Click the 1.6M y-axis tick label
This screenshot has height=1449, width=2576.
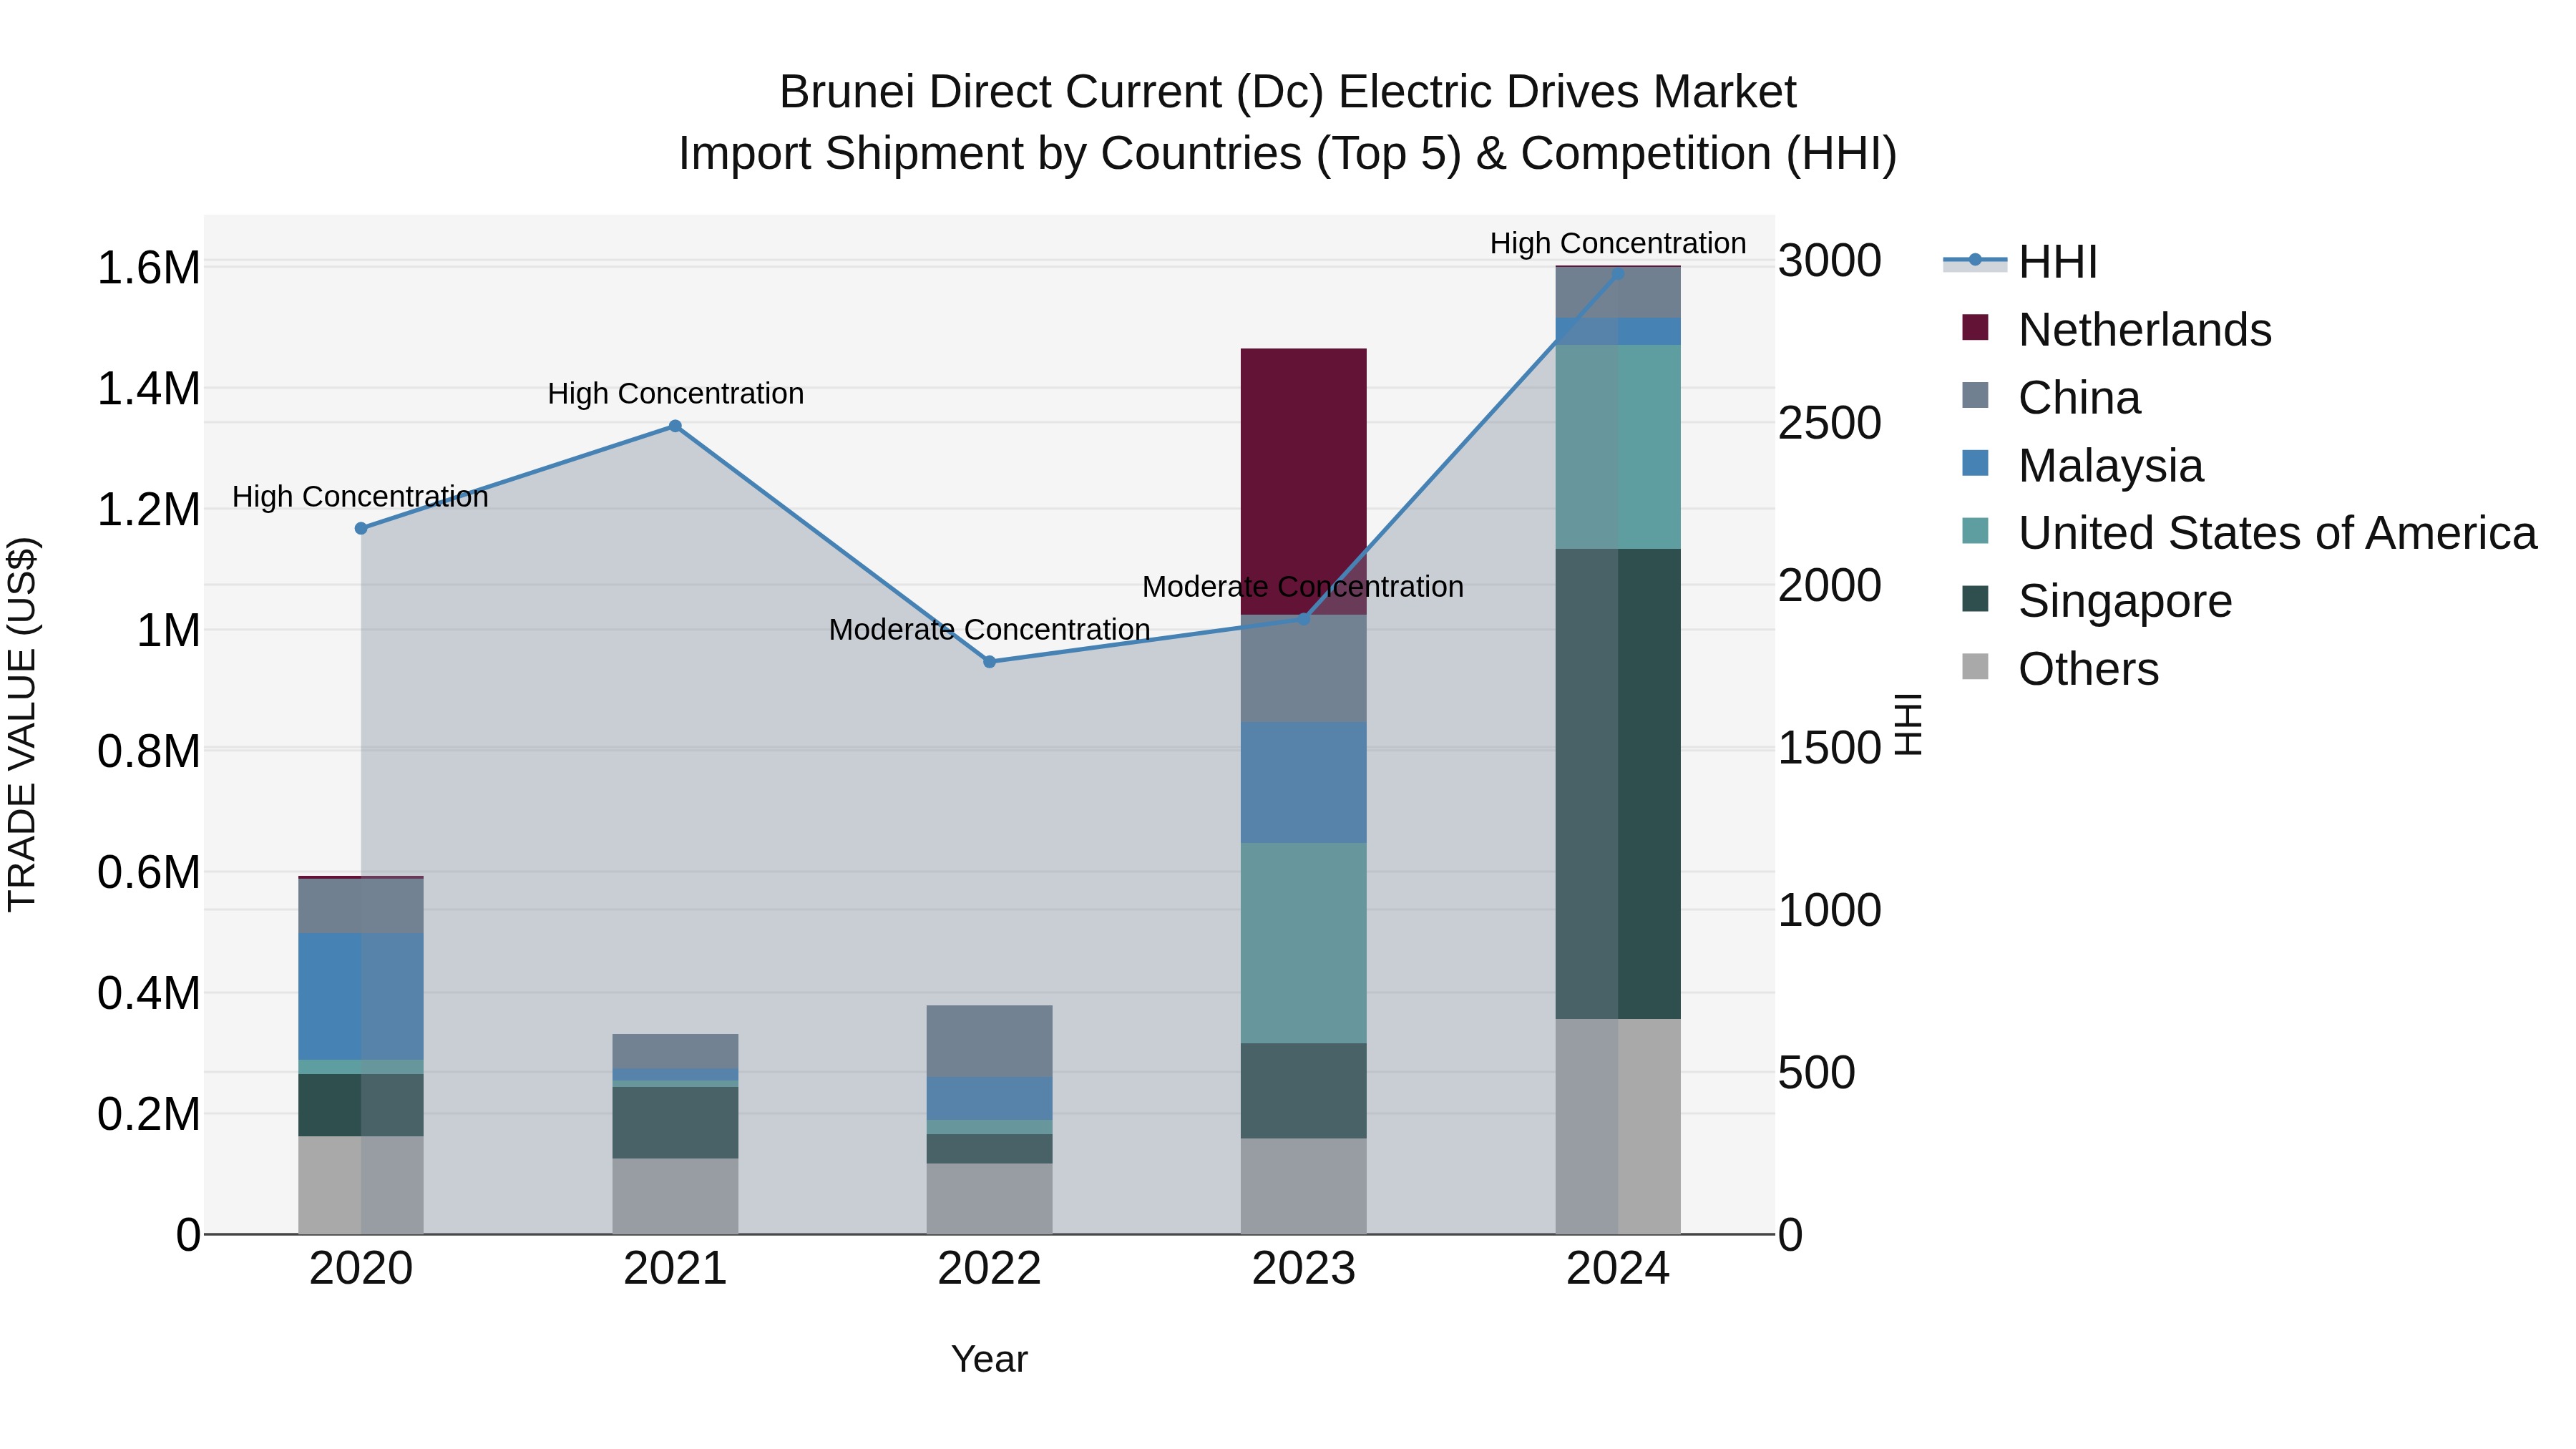tap(149, 268)
